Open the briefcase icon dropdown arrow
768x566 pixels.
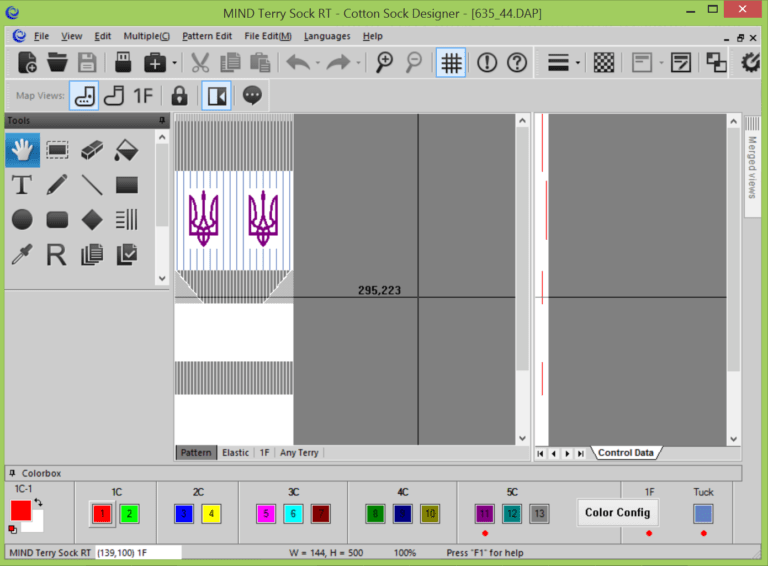pyautogui.click(x=174, y=63)
